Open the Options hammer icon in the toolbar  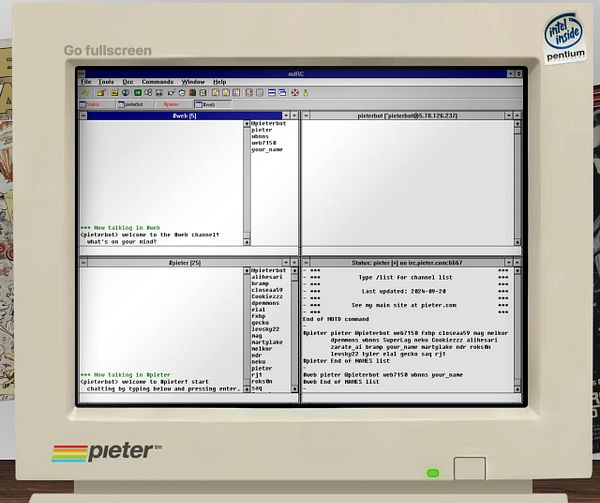coord(101,93)
